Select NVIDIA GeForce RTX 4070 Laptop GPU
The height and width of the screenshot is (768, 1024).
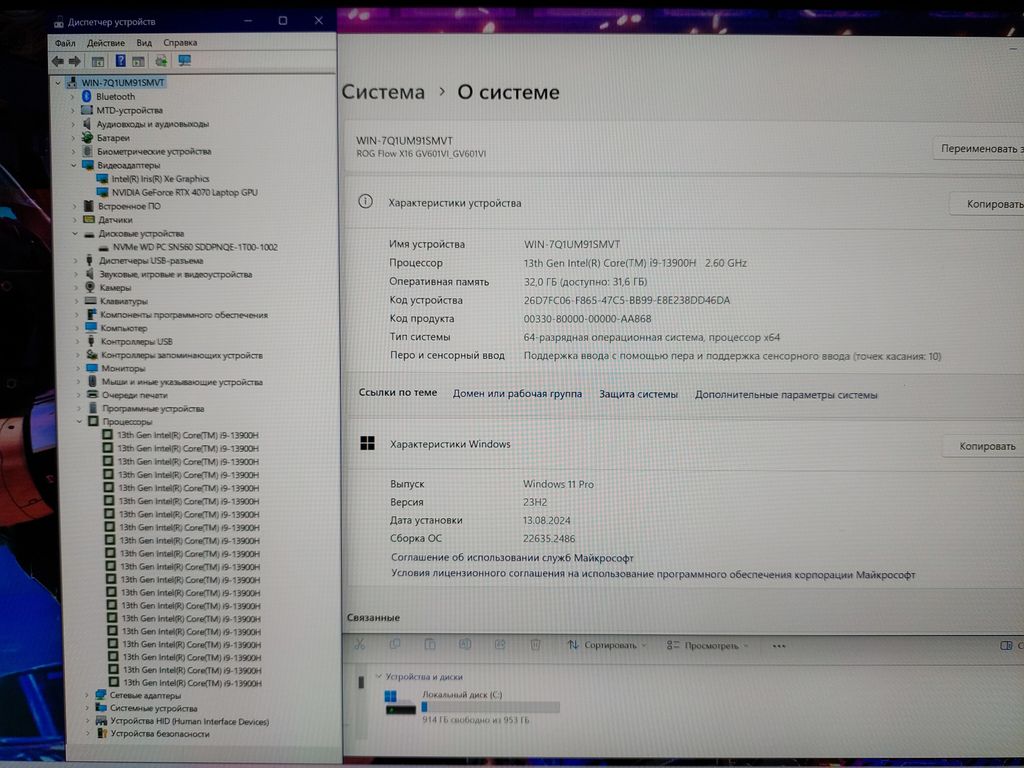(184, 193)
